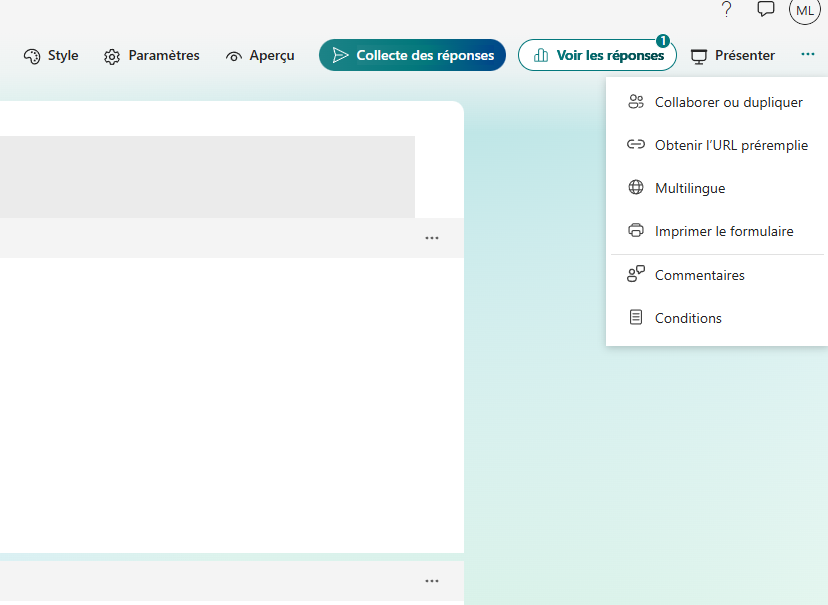Screen dimensions: 828x605
Task: Click the Style palette icon
Action: tap(32, 56)
